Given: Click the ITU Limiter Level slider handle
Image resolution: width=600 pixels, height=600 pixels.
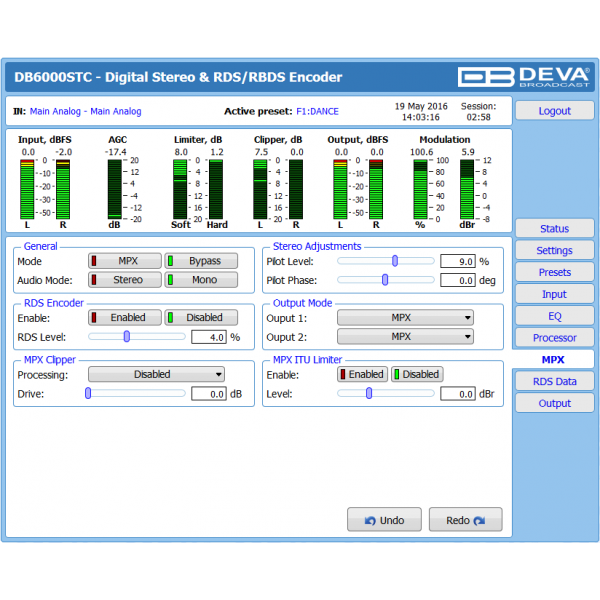Looking at the screenshot, I should coord(369,393).
